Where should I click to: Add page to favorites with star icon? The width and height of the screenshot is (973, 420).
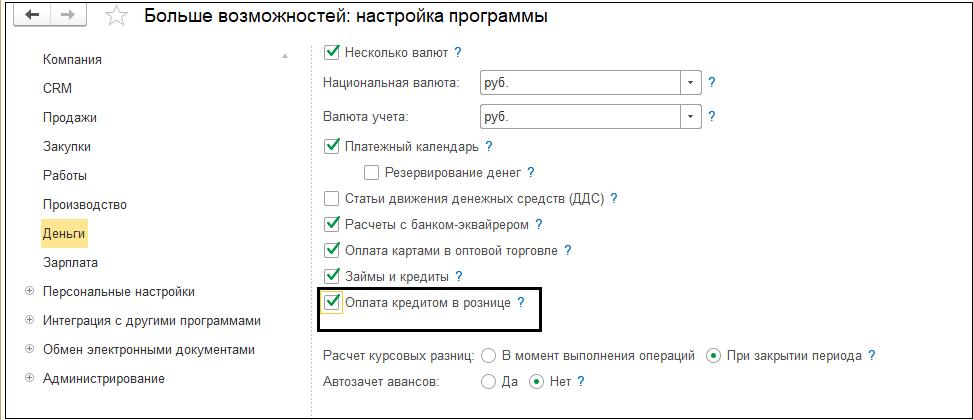117,17
